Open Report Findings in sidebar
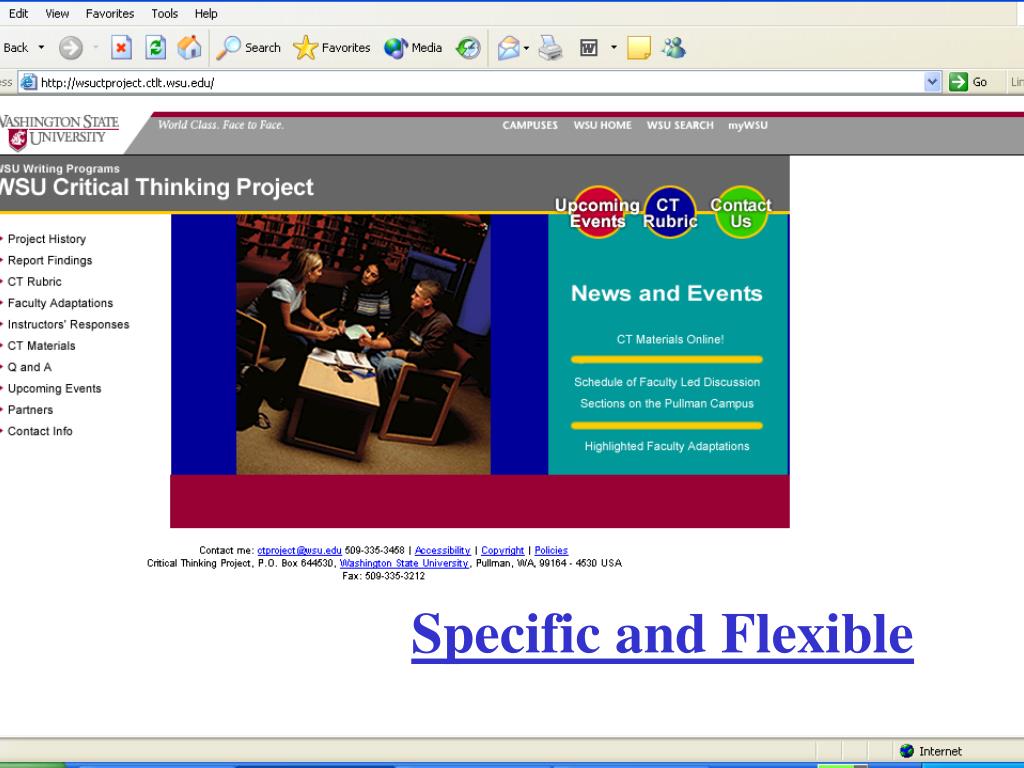The height and width of the screenshot is (768, 1024). click(50, 261)
